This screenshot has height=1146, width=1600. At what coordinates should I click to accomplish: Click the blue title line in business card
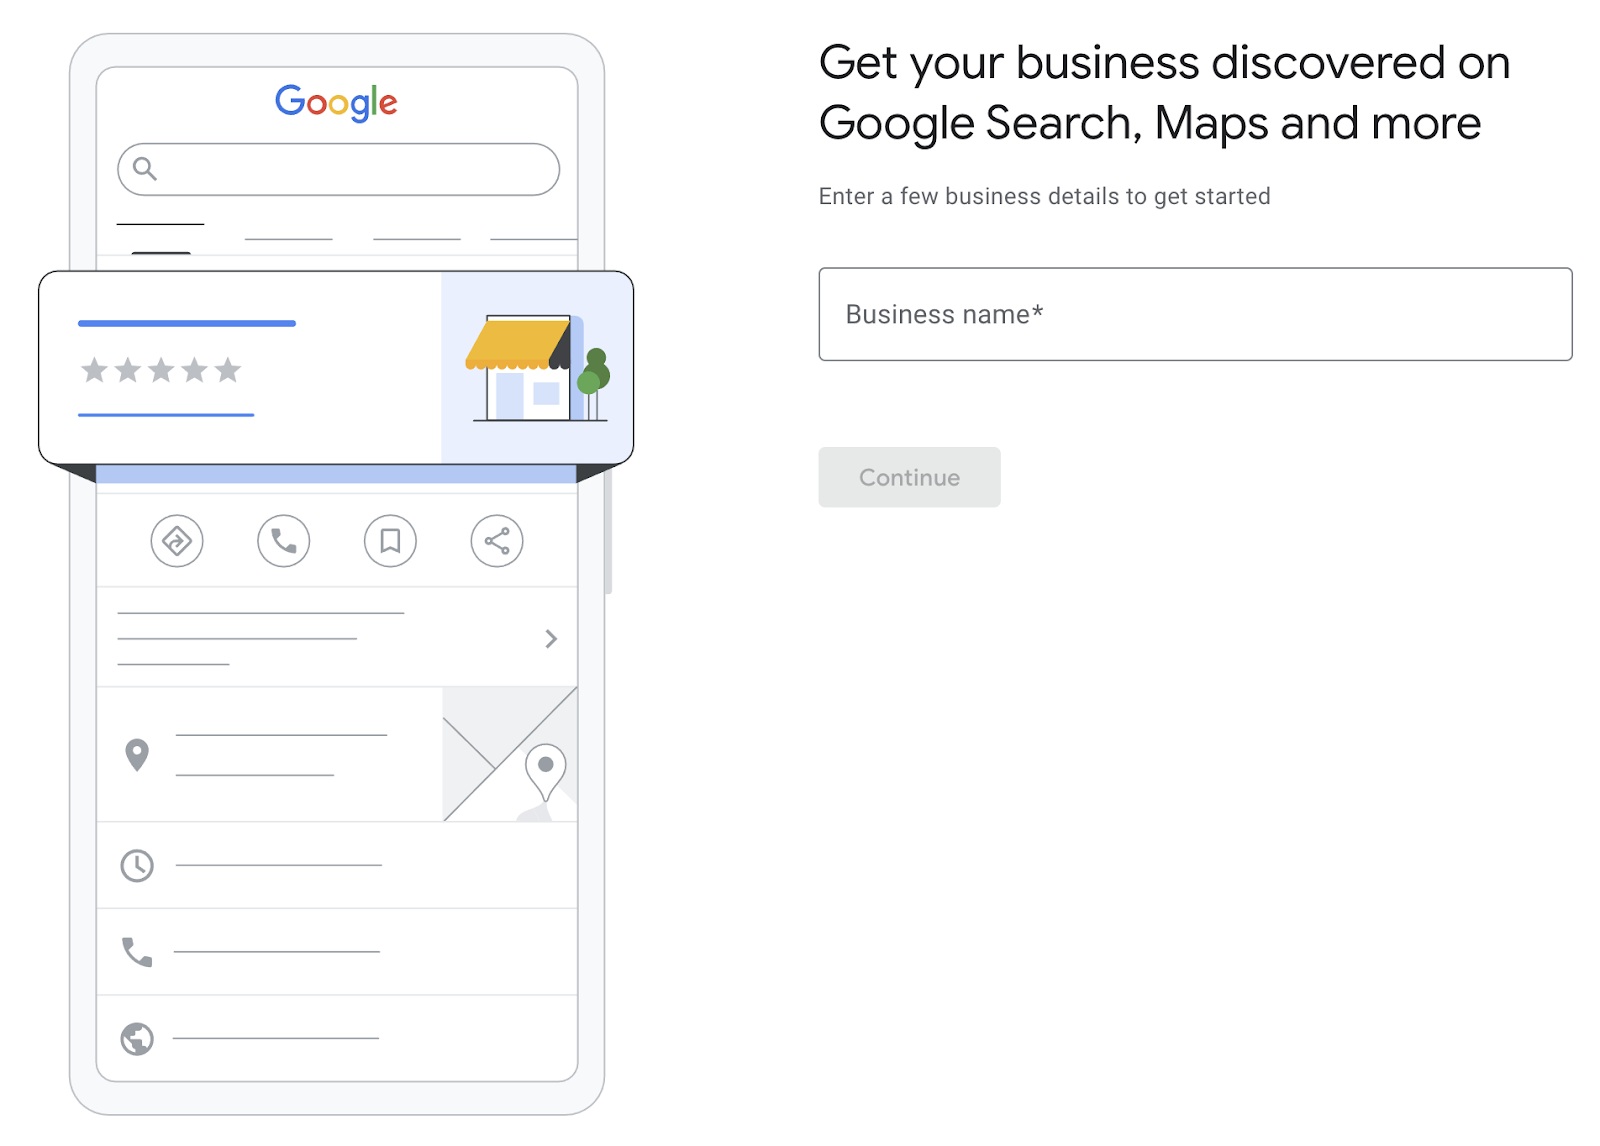(x=187, y=323)
